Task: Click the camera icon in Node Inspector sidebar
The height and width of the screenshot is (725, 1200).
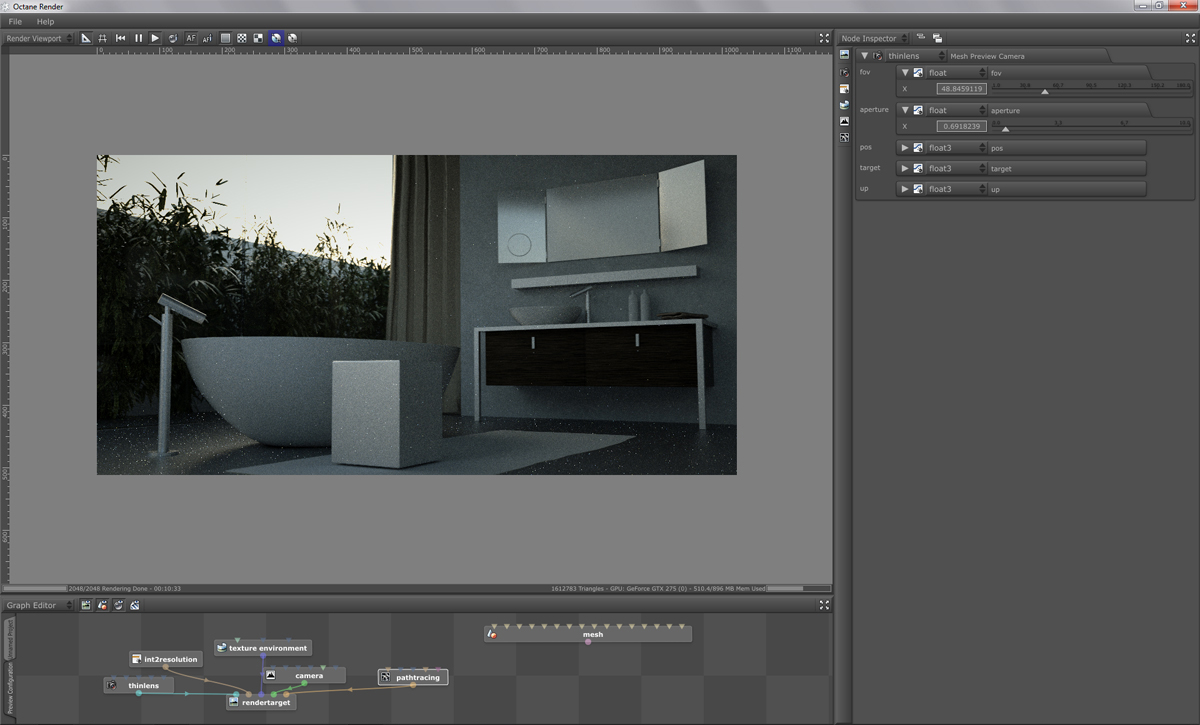Action: [845, 72]
